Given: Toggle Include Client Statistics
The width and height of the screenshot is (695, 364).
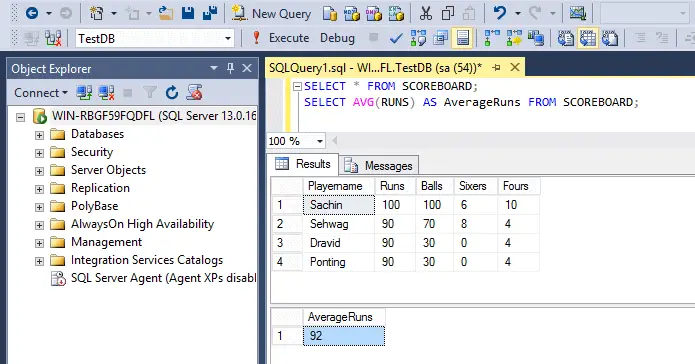Looking at the screenshot, I should point(536,39).
